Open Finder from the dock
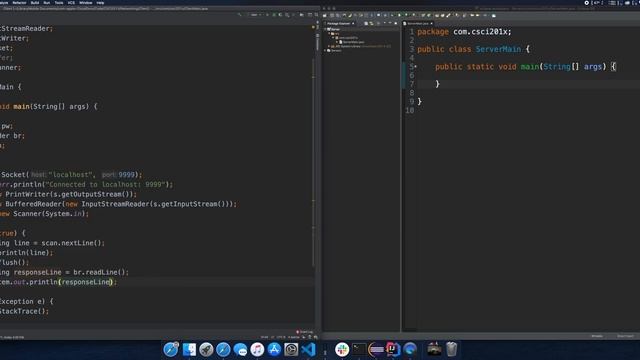 click(x=189, y=349)
